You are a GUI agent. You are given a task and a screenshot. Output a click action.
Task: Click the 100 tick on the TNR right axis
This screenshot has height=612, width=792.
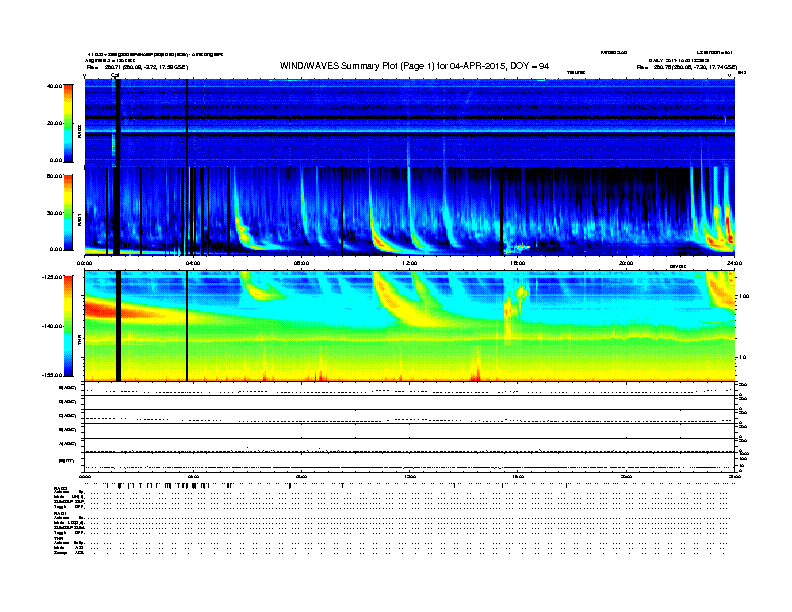(744, 296)
